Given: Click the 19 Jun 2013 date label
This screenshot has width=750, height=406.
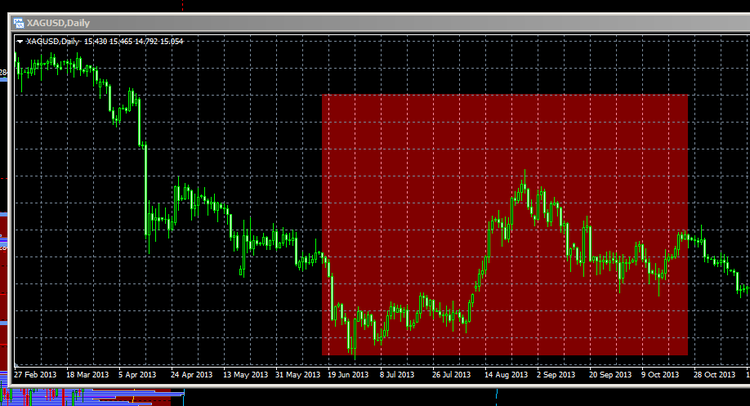Looking at the screenshot, I should point(348,374).
